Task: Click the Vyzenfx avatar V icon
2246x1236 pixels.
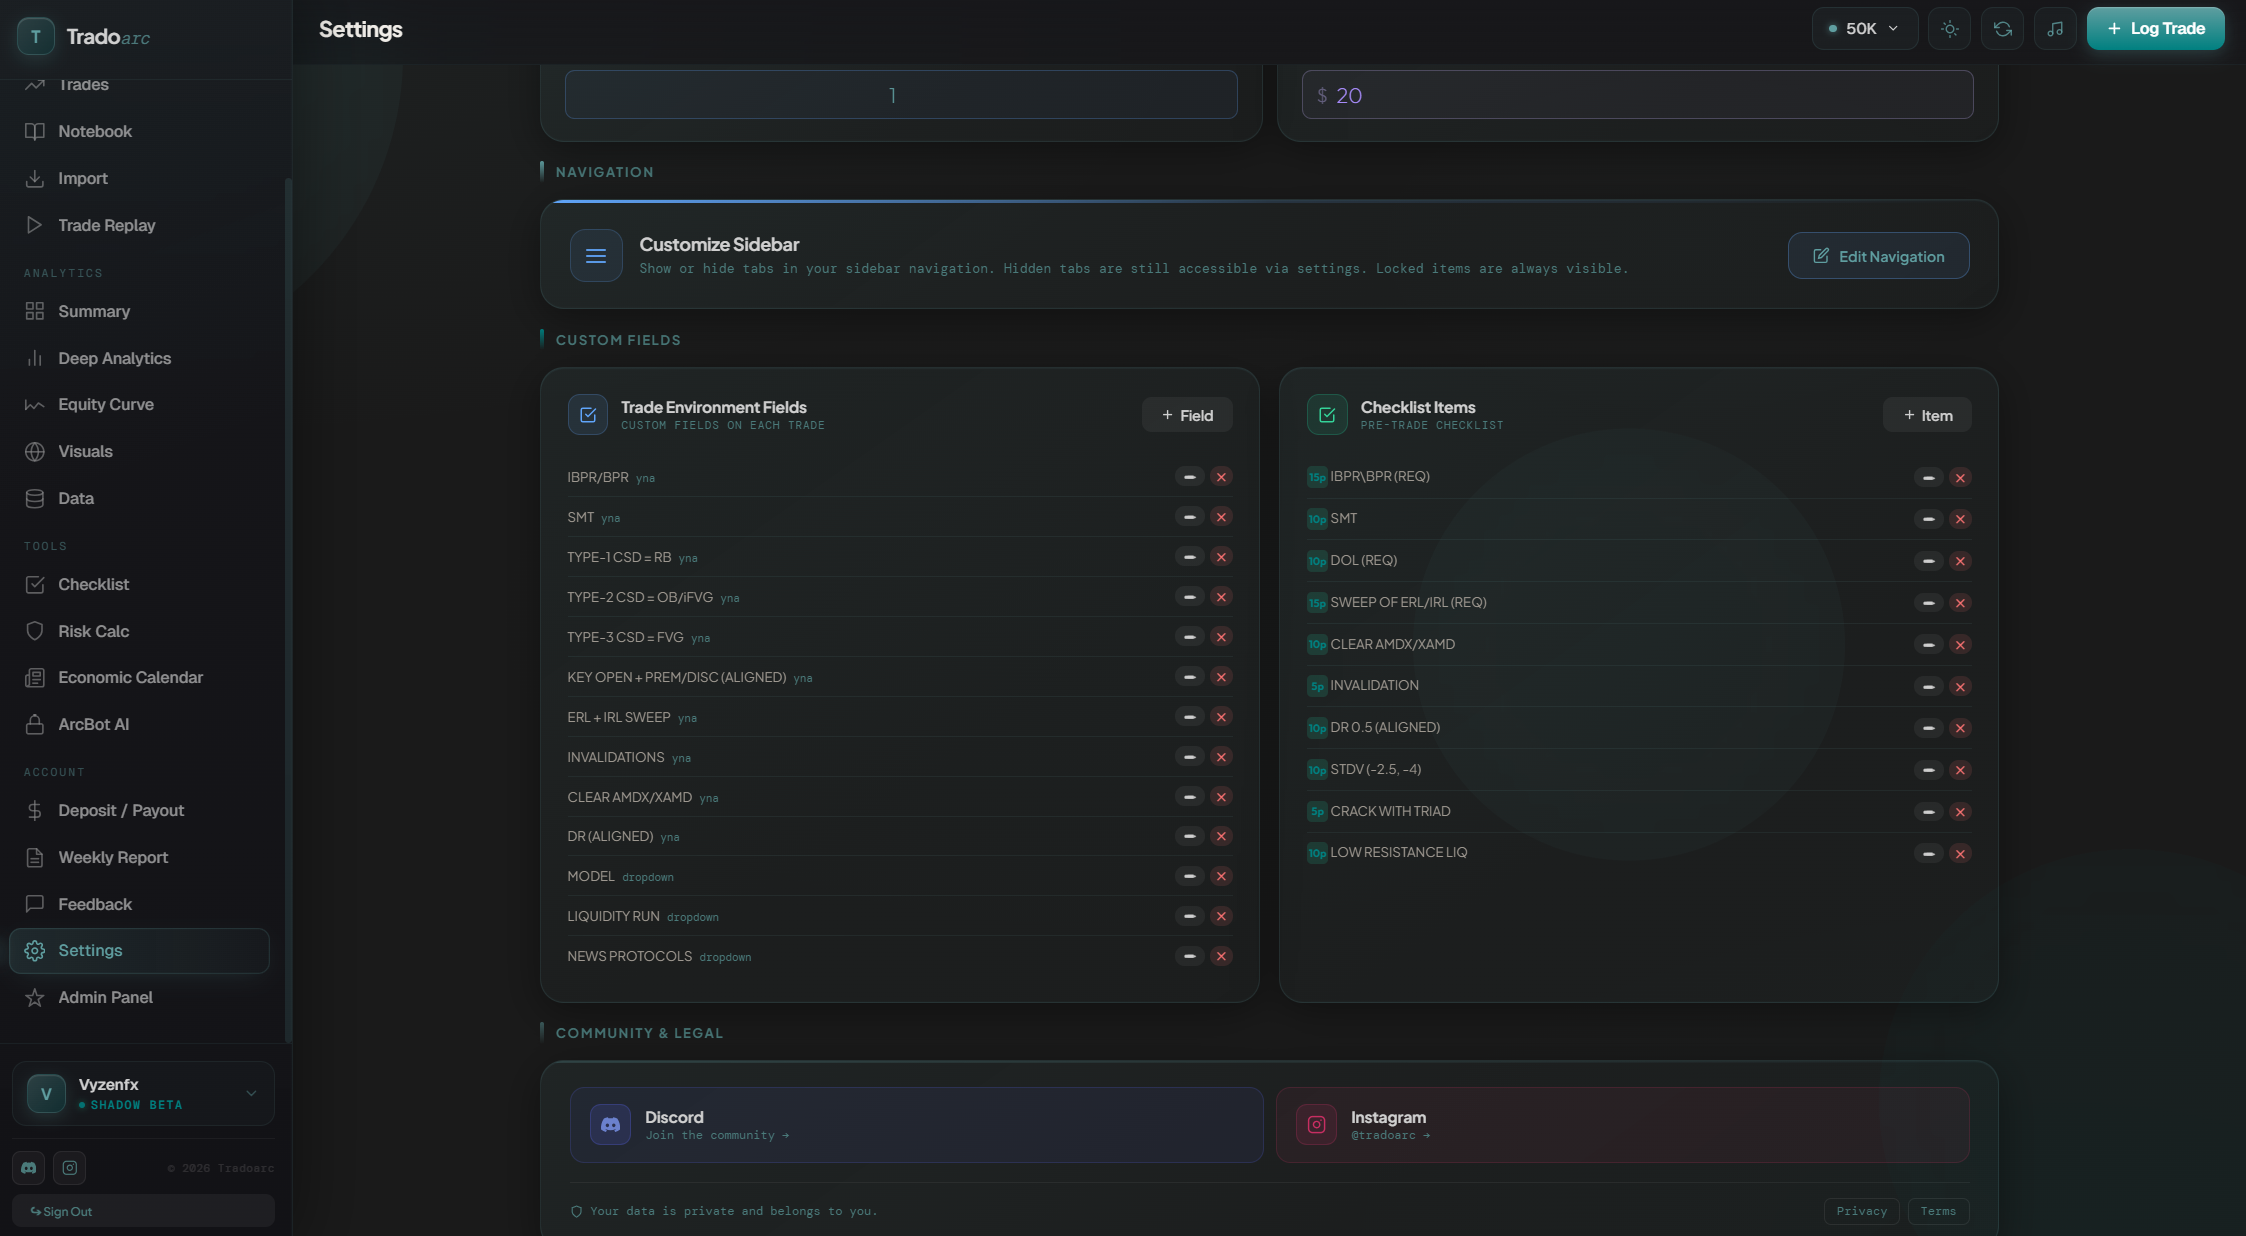Action: pos(46,1093)
